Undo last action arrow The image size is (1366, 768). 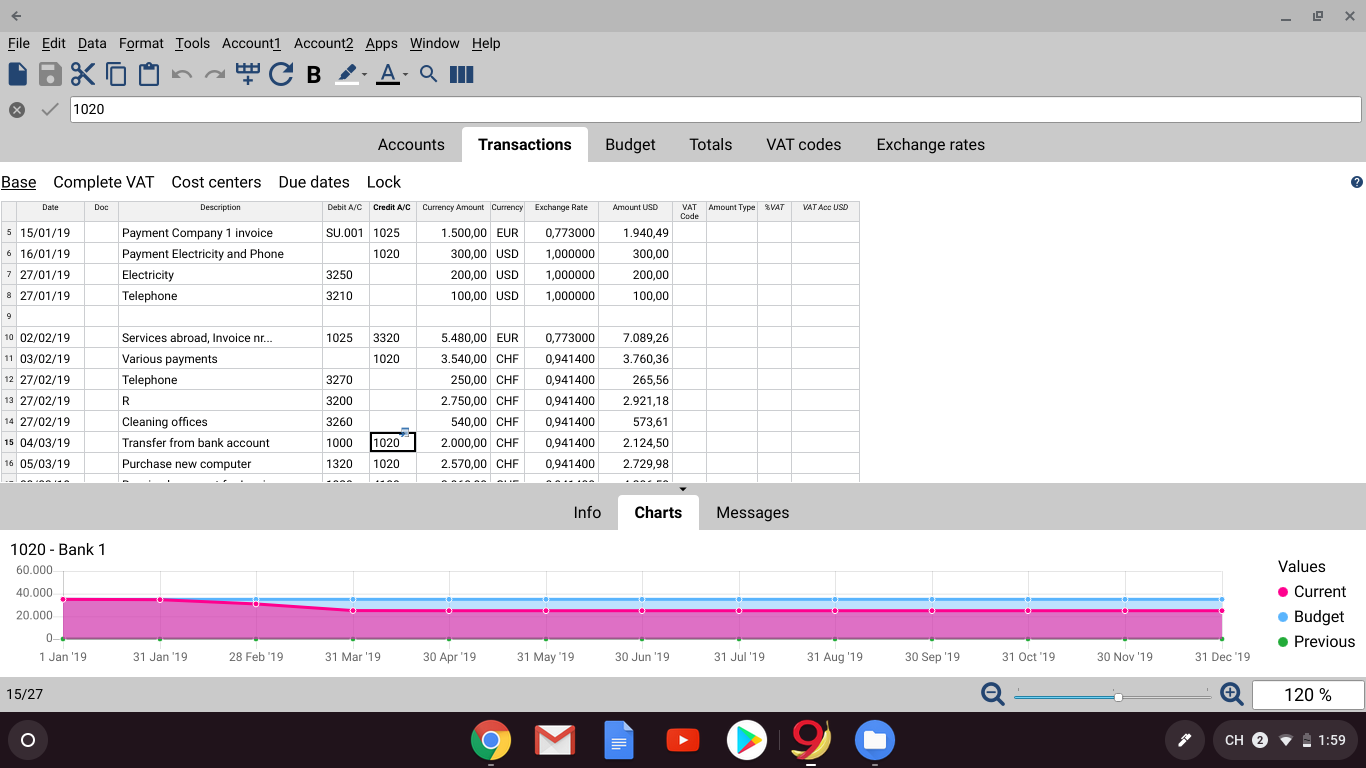[x=182, y=74]
